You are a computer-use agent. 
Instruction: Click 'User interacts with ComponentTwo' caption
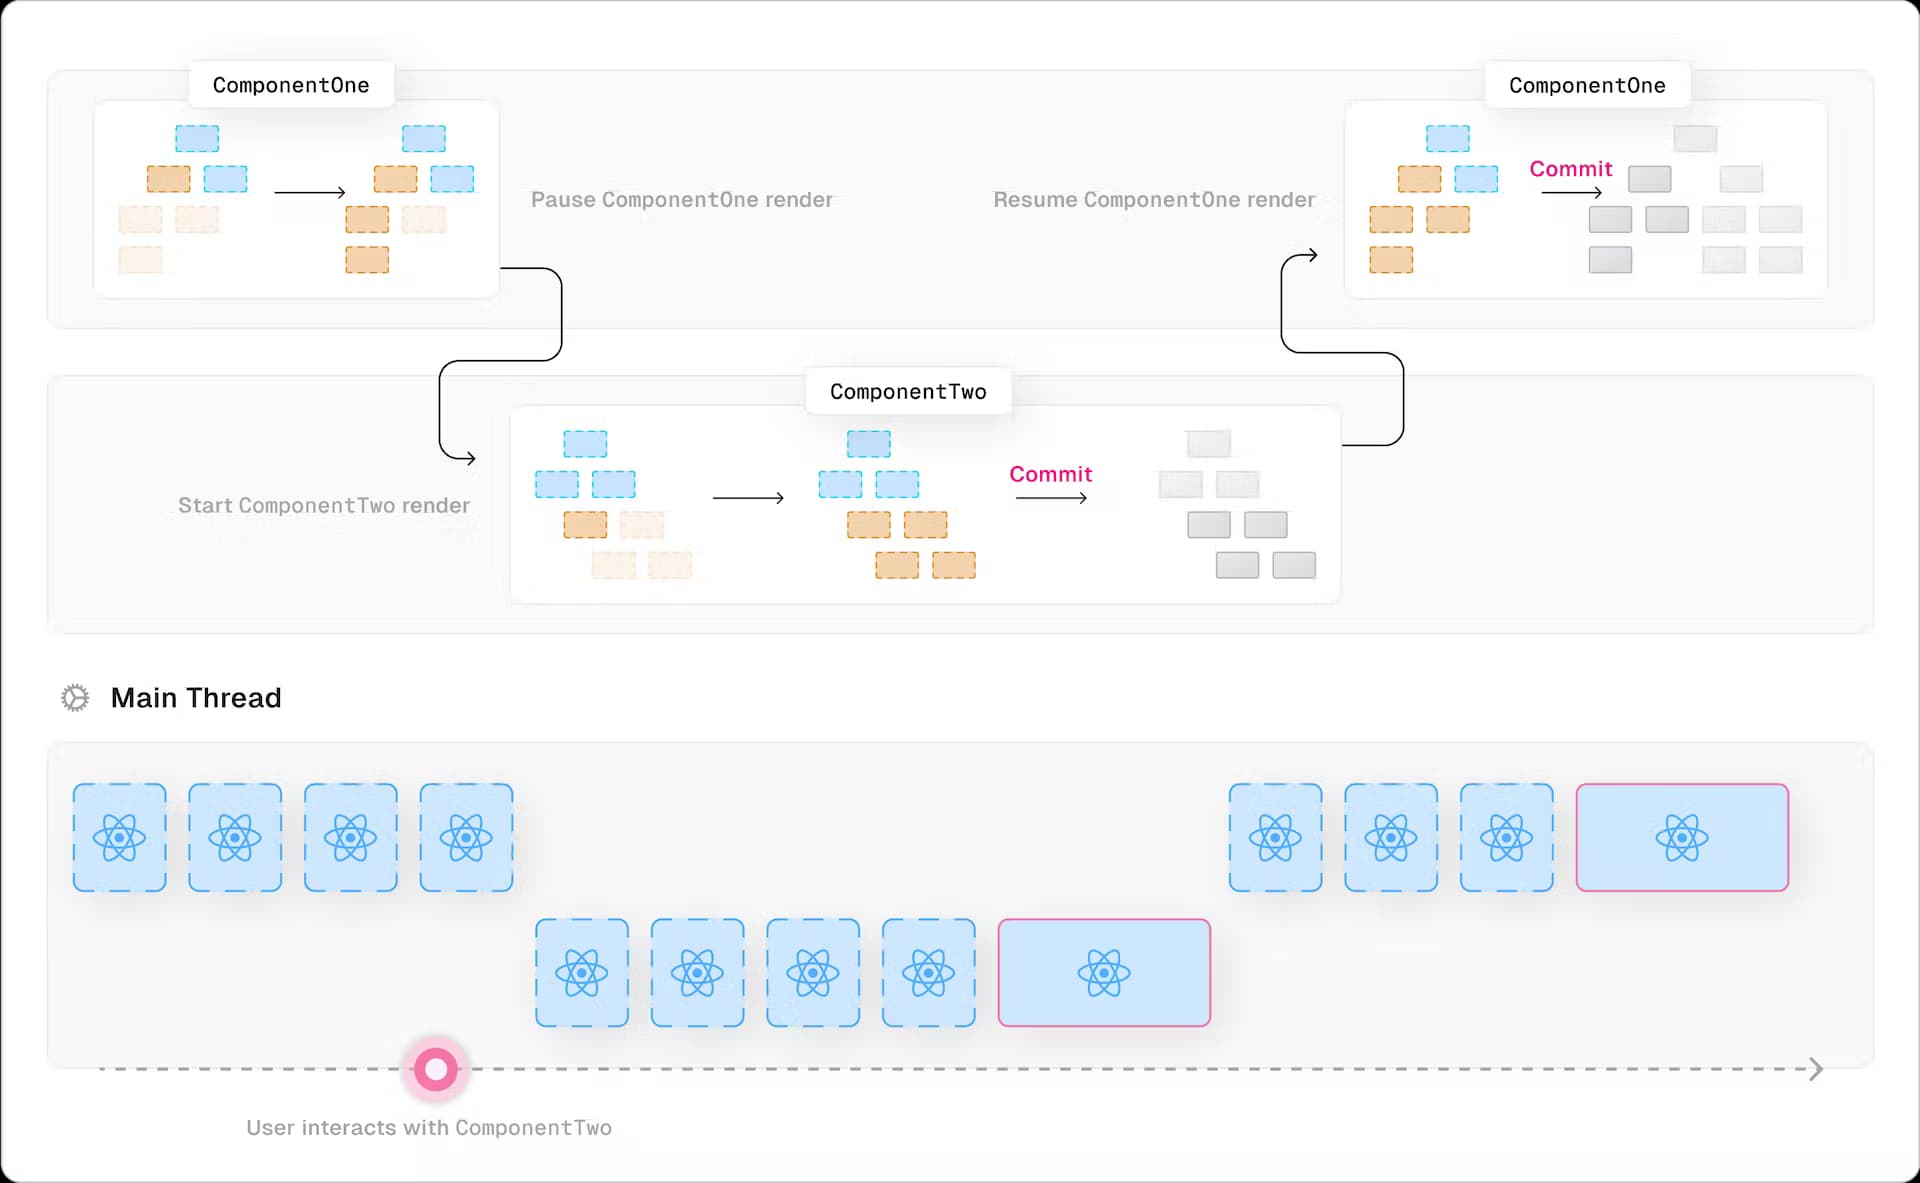pyautogui.click(x=429, y=1128)
